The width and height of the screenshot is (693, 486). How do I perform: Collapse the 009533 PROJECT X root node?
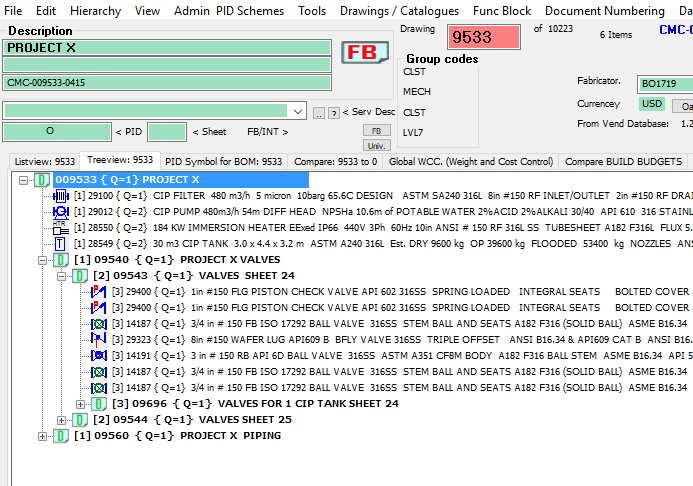coord(24,180)
